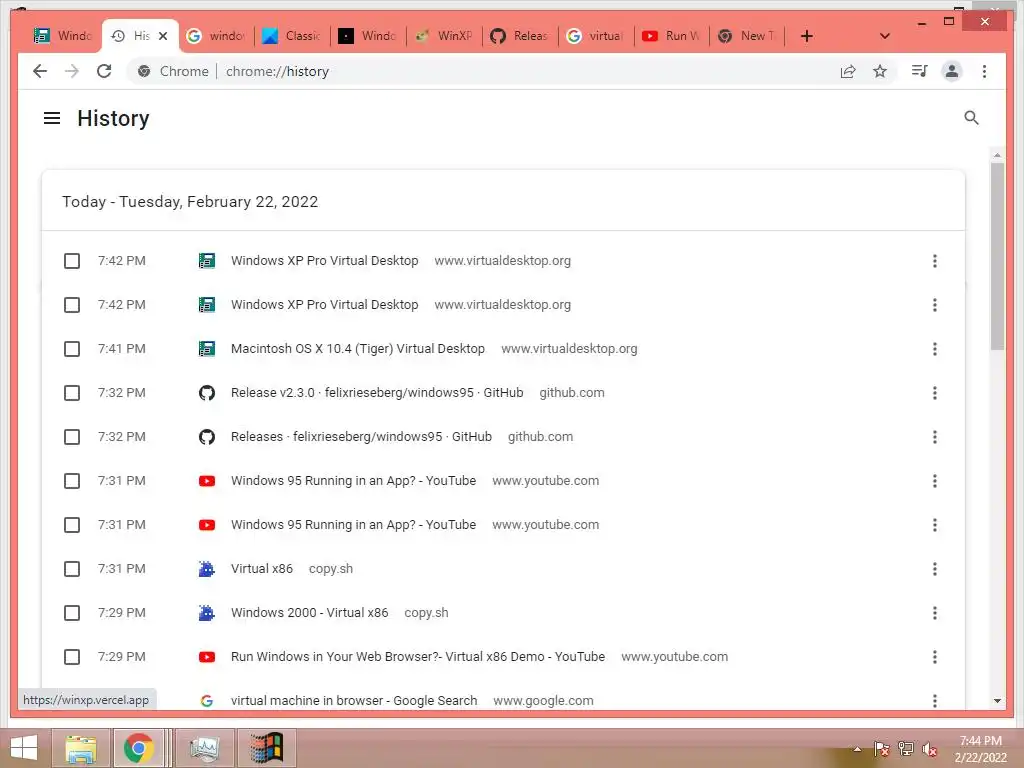This screenshot has width=1024, height=768.
Task: Switch to the New Tab tab
Action: tap(747, 36)
